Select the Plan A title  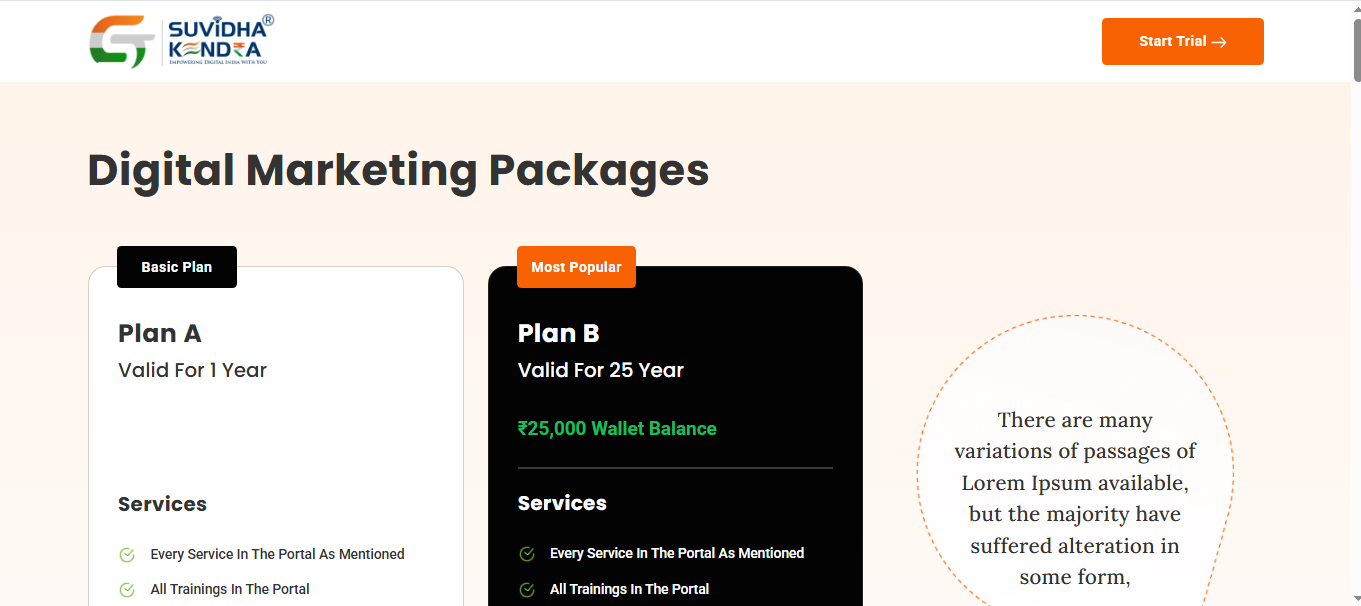[160, 333]
